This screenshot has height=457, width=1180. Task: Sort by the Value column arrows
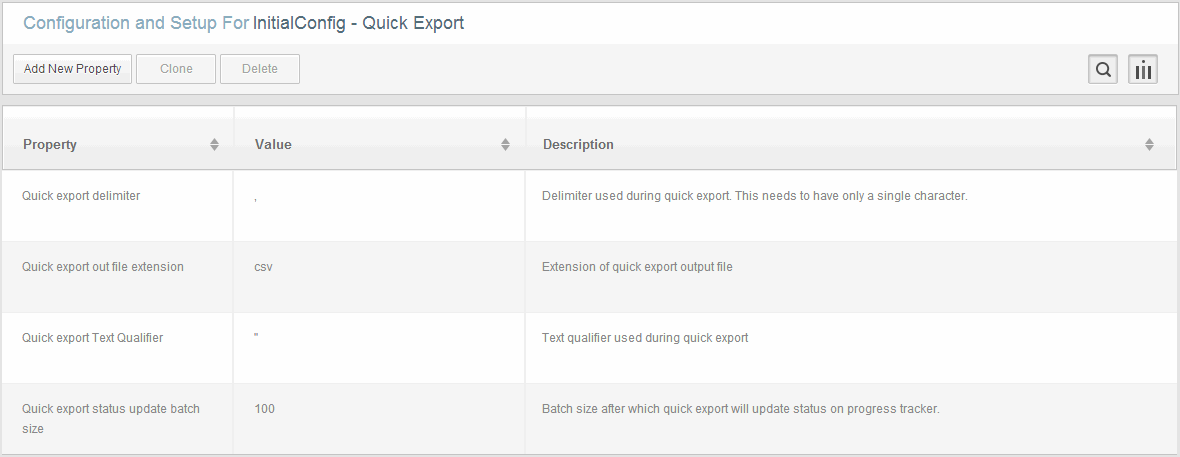tap(506, 145)
